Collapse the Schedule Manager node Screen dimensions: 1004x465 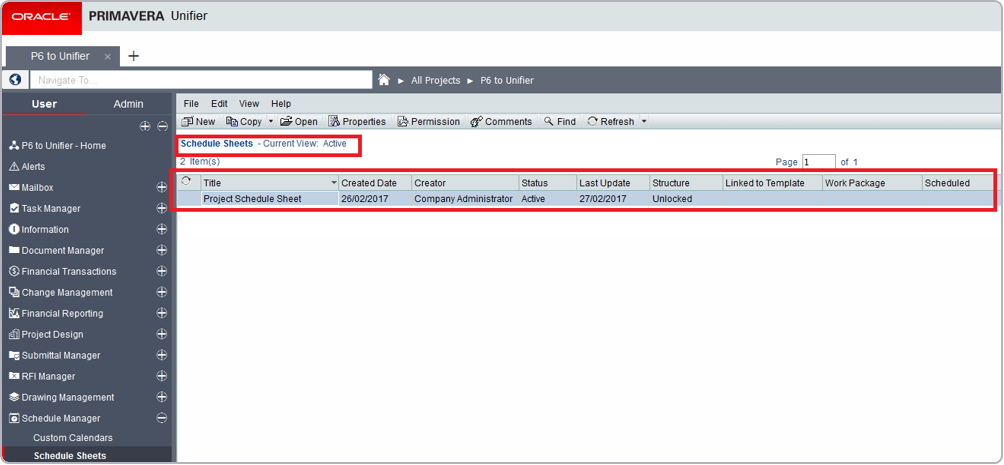point(161,418)
